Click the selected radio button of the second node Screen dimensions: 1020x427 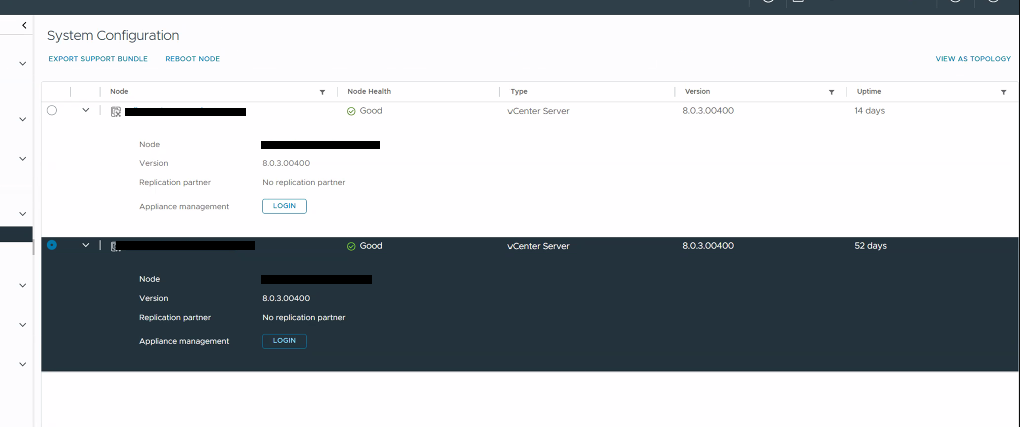tap(52, 245)
